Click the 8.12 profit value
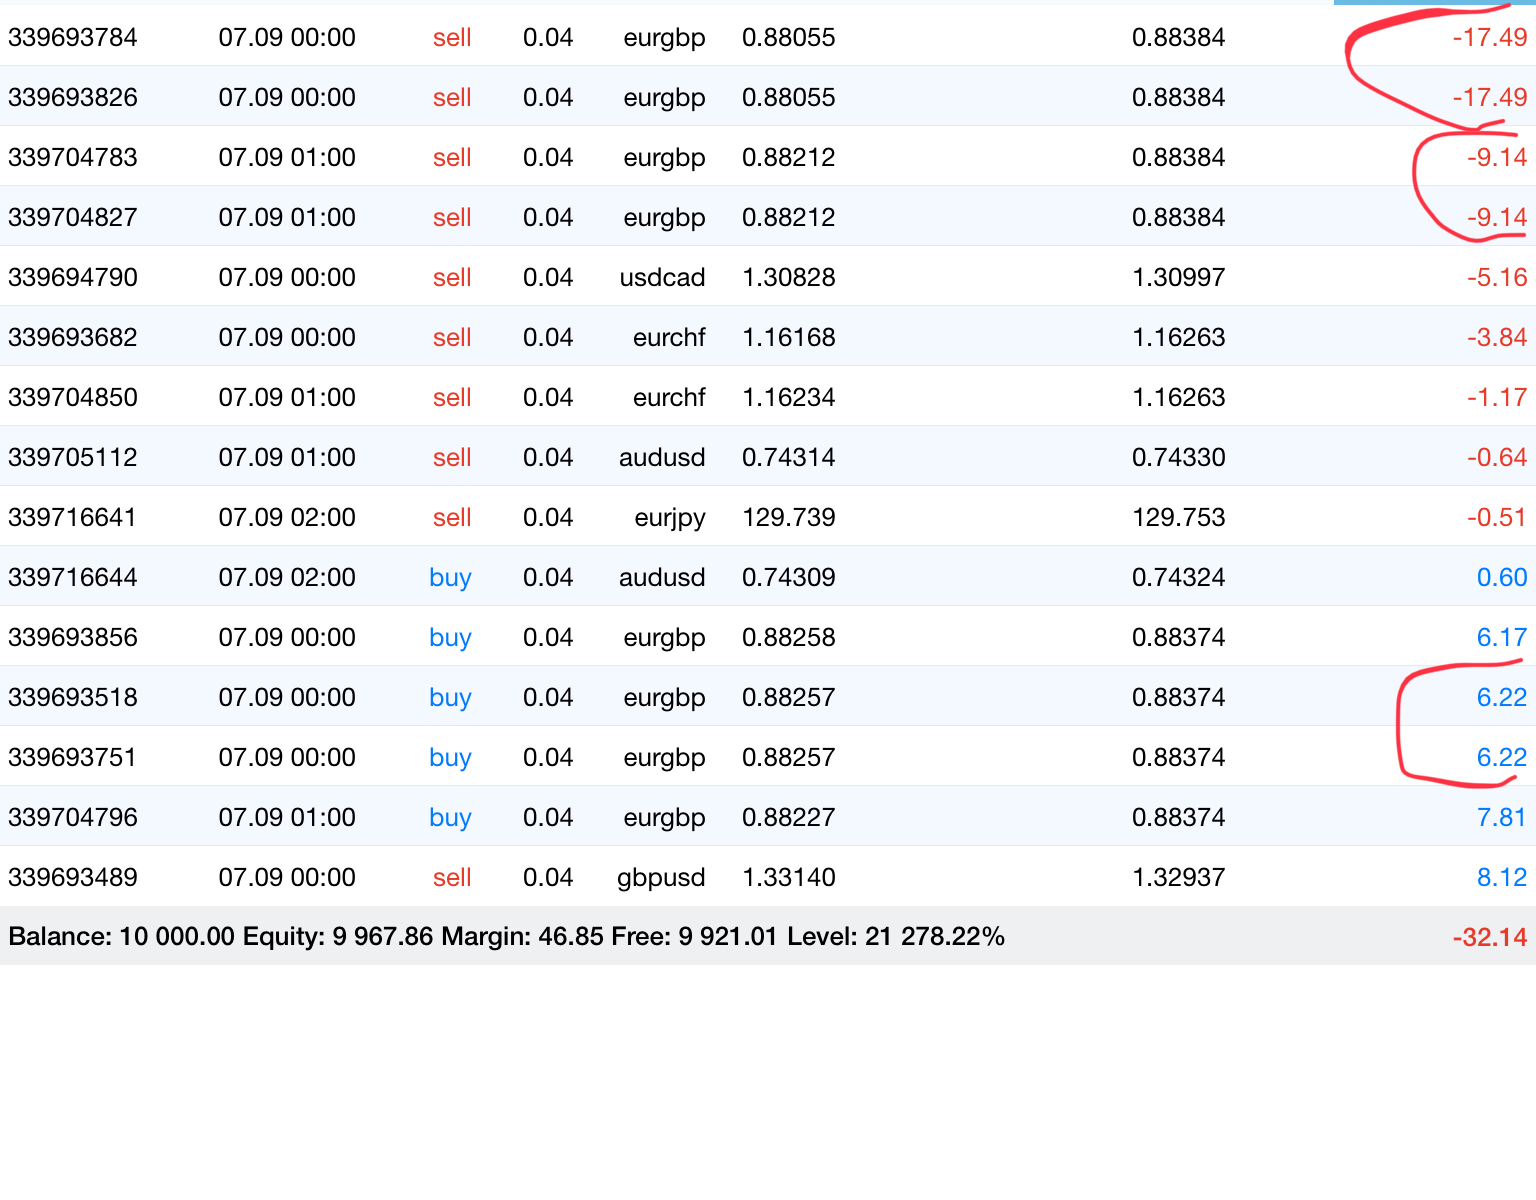This screenshot has height=1200, width=1536. pyautogui.click(x=1501, y=878)
